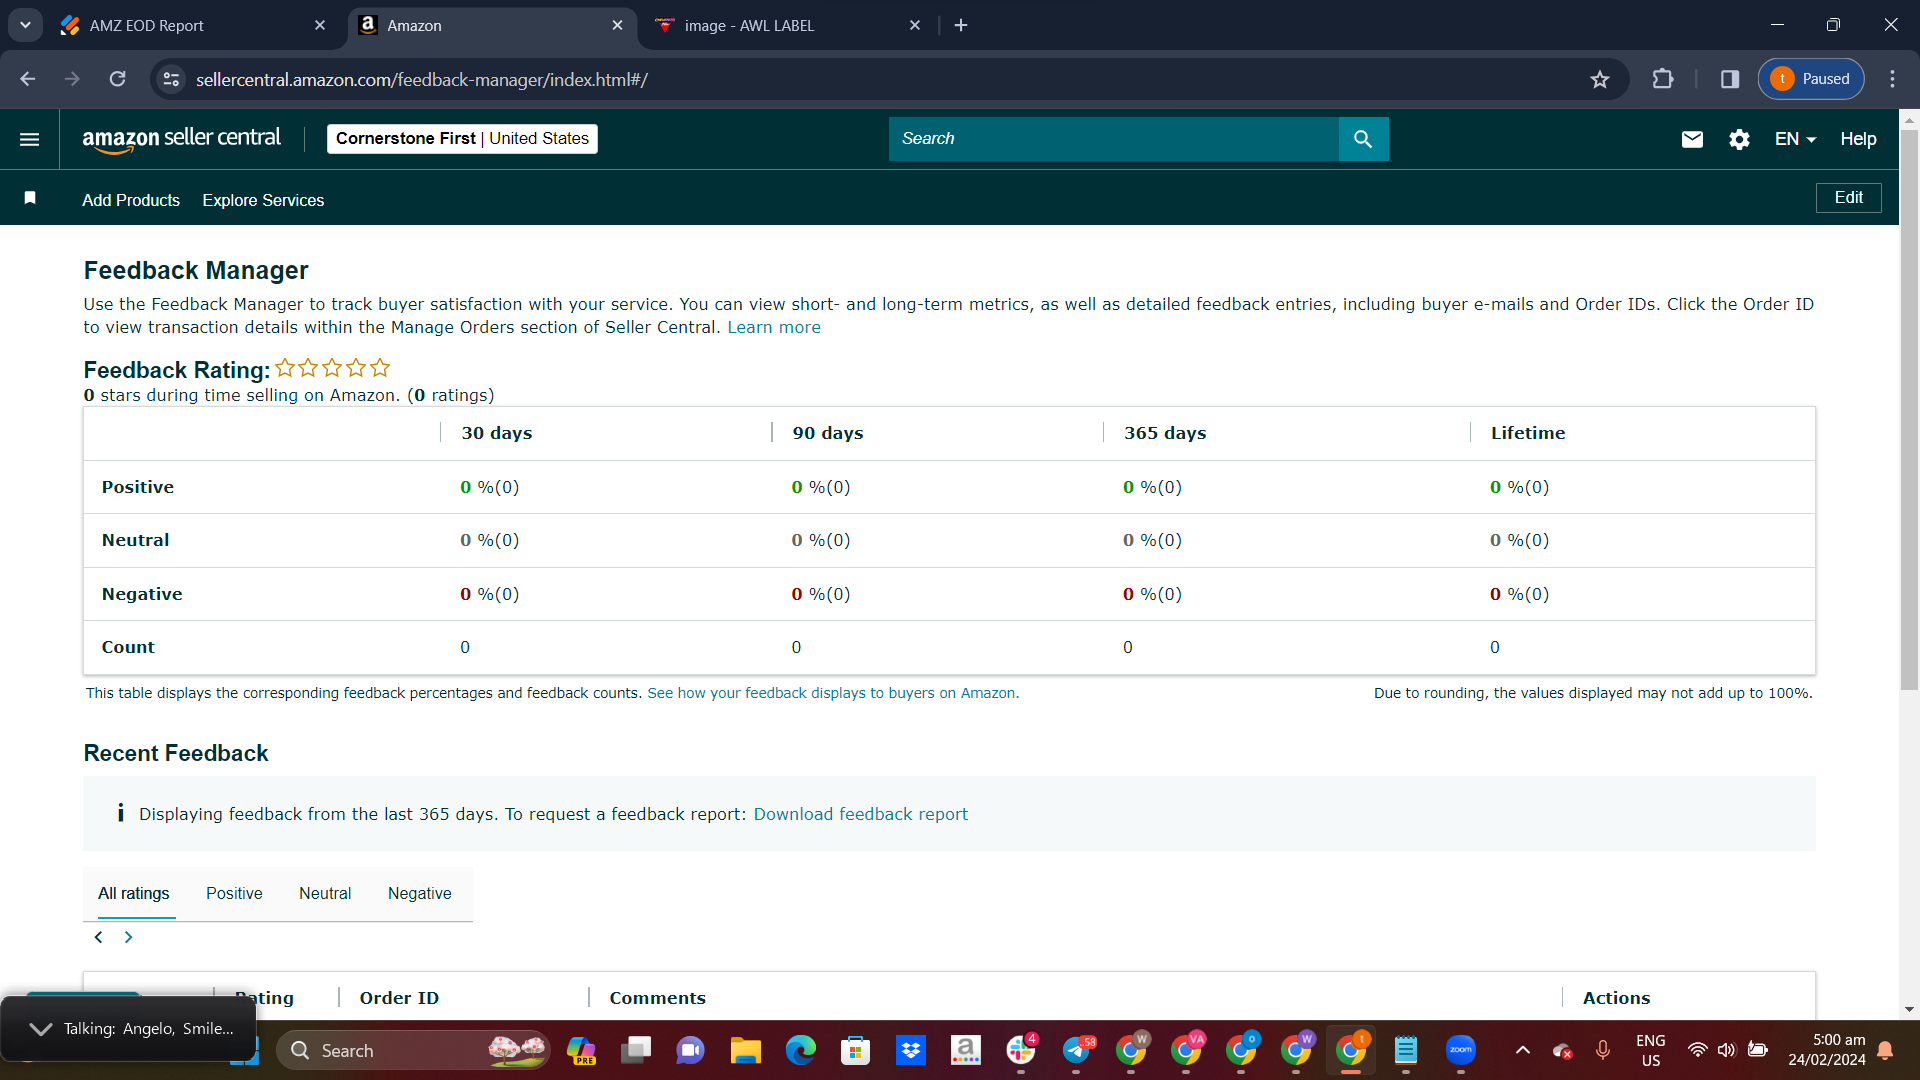Open the Help link

click(x=1858, y=139)
